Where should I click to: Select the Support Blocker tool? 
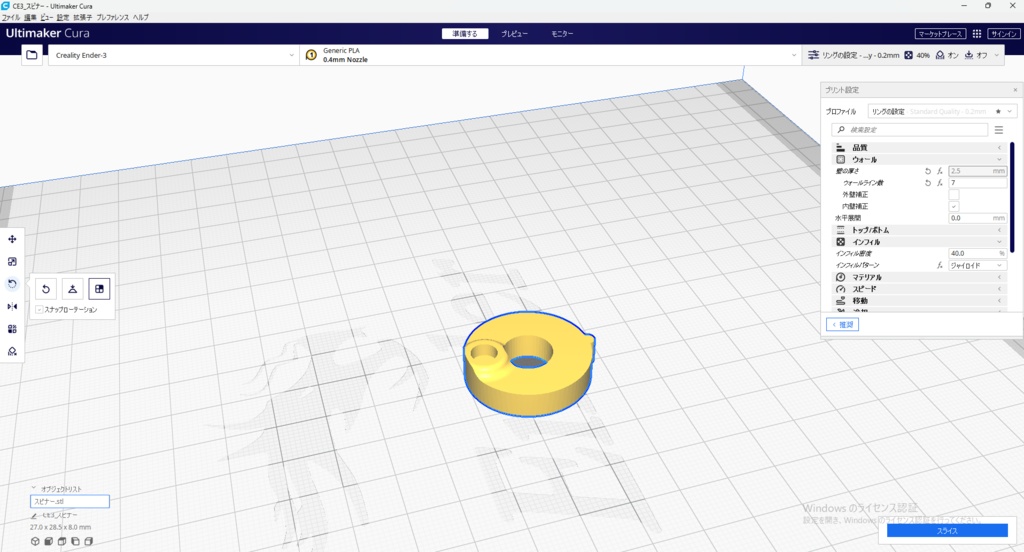click(12, 351)
